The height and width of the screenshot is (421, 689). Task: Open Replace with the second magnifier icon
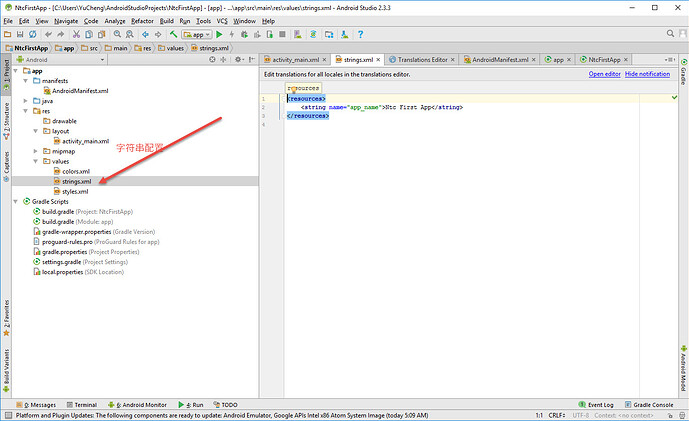coord(130,34)
